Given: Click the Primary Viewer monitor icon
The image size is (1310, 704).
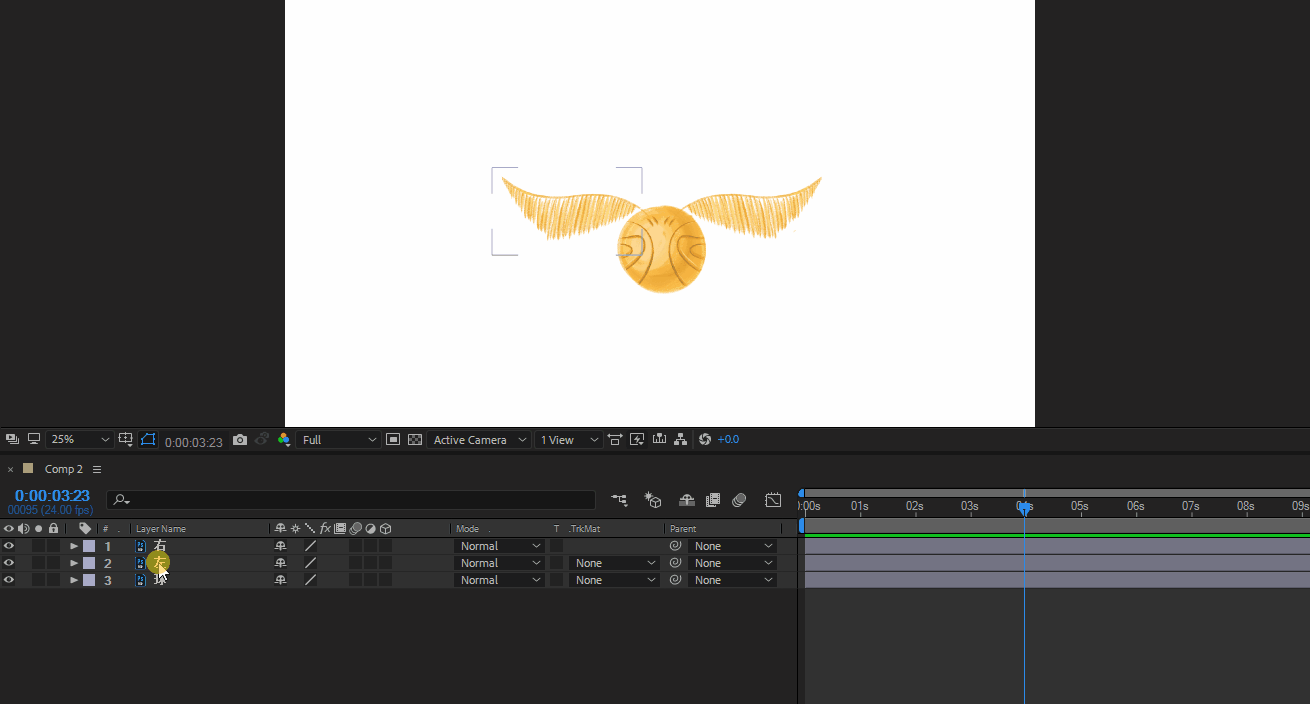Looking at the screenshot, I should 34,439.
